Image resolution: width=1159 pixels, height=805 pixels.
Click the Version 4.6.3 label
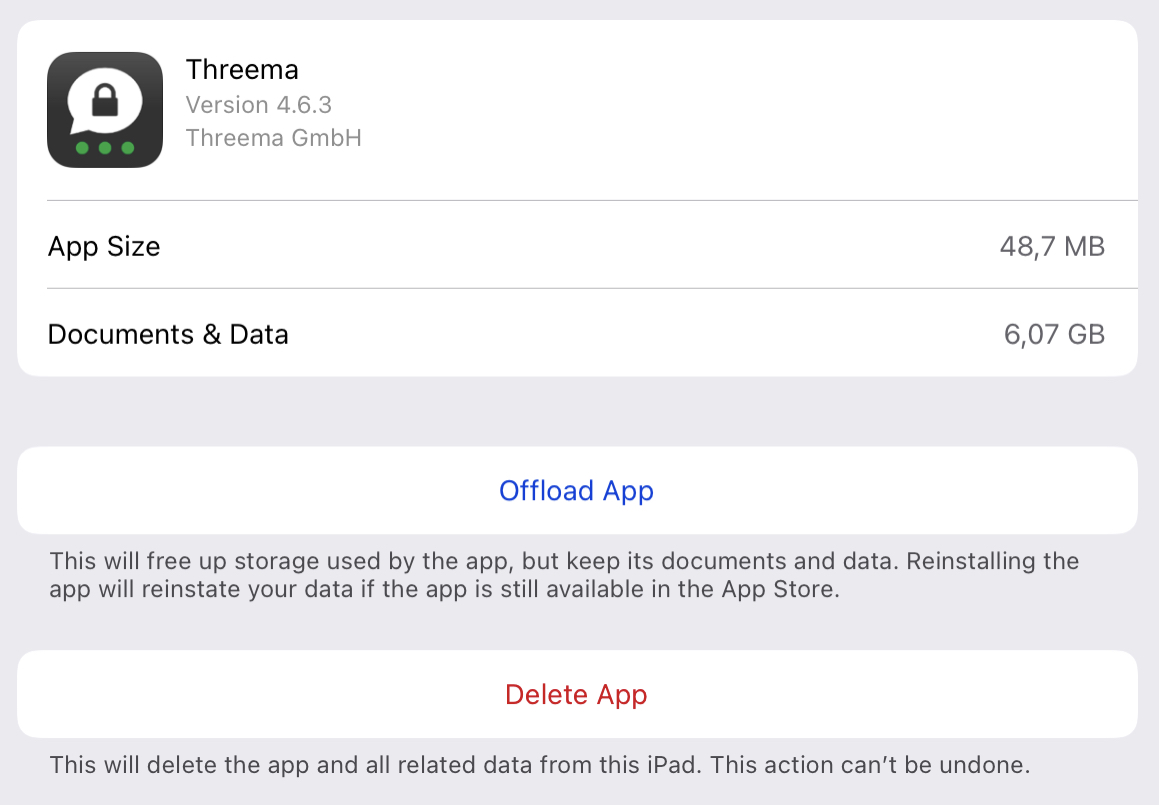259,104
